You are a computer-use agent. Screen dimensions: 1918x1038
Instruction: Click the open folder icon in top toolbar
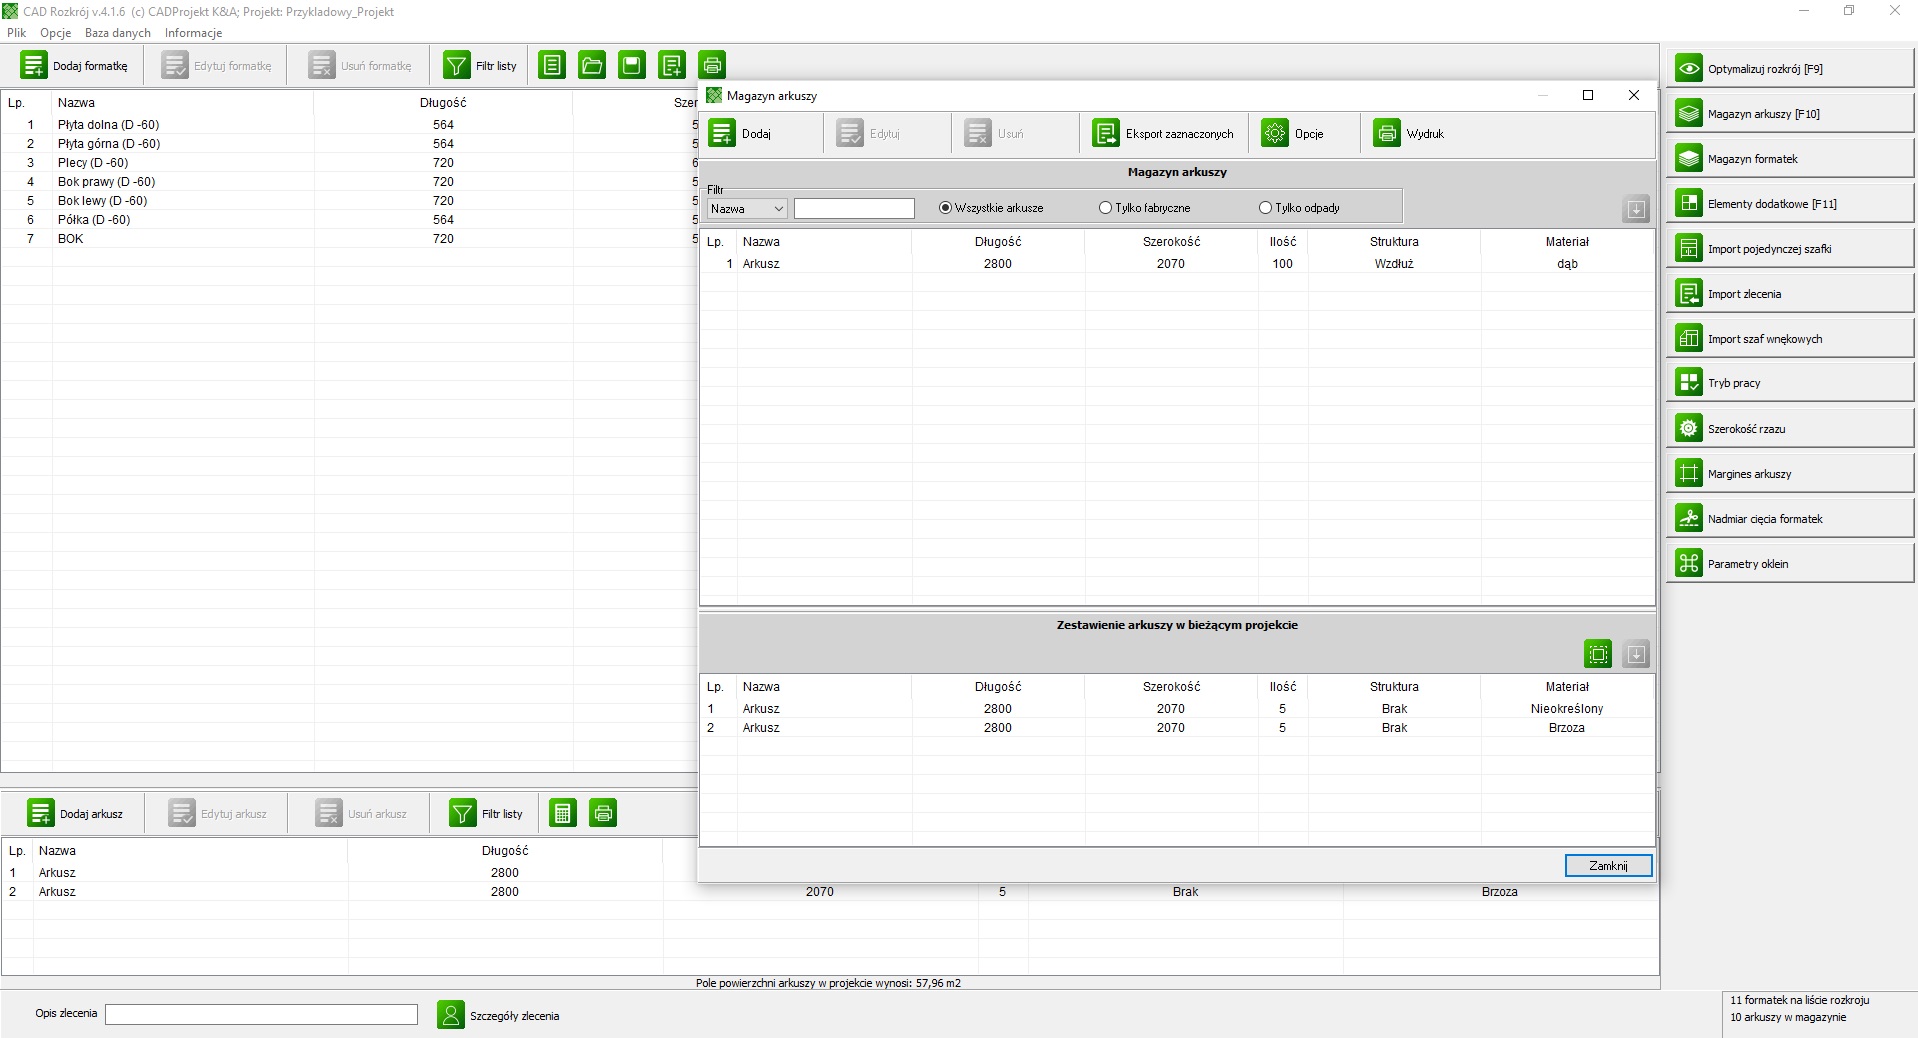click(592, 66)
